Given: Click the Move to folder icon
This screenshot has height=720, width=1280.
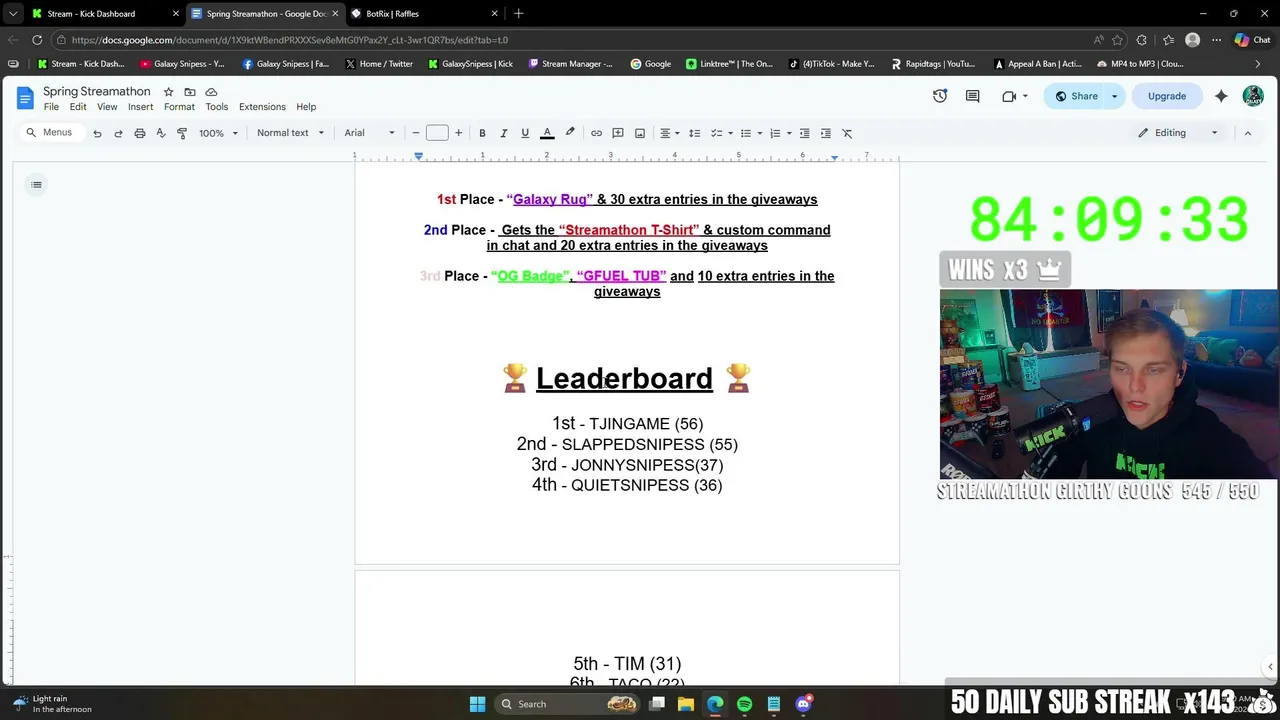Looking at the screenshot, I should pos(190,92).
